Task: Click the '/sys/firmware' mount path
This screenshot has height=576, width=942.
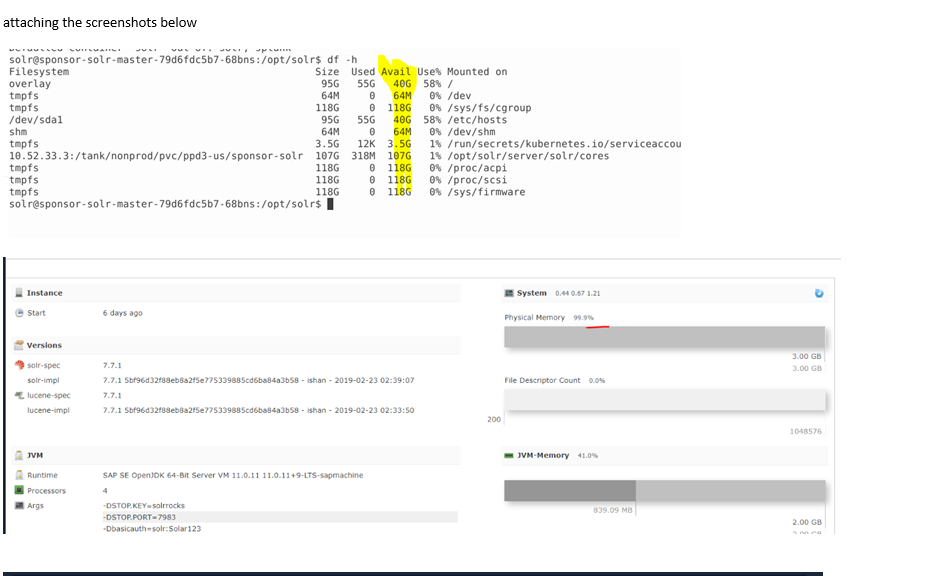Action: coord(486,192)
